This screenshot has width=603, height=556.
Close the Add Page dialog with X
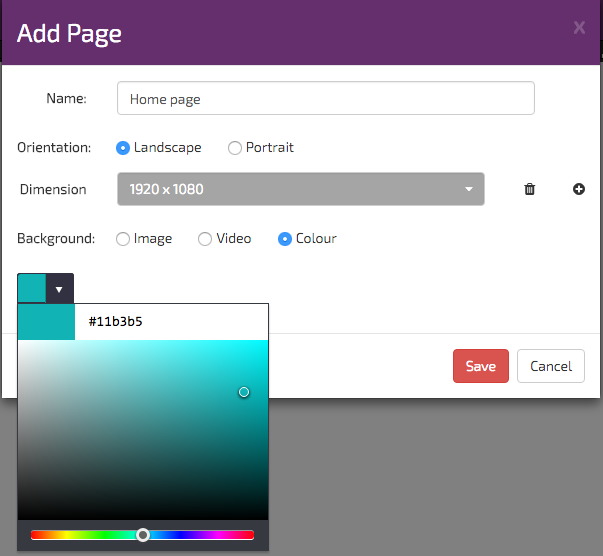point(579,28)
